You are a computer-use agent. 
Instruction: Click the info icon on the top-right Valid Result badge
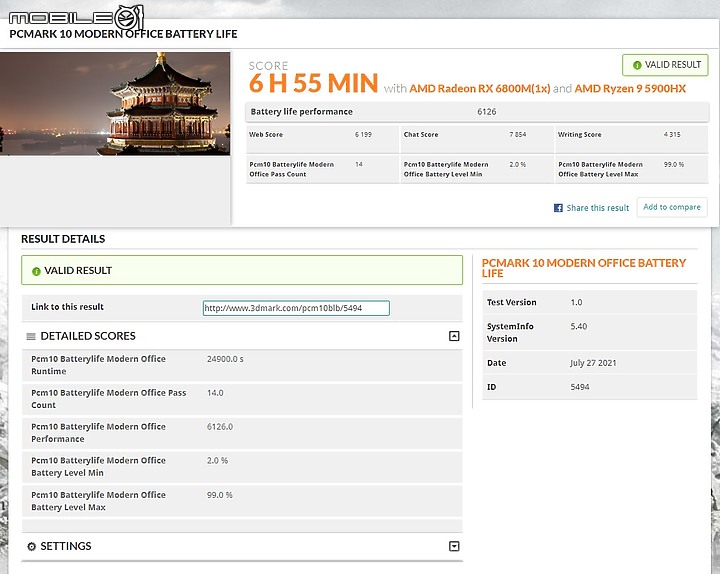[x=637, y=65]
